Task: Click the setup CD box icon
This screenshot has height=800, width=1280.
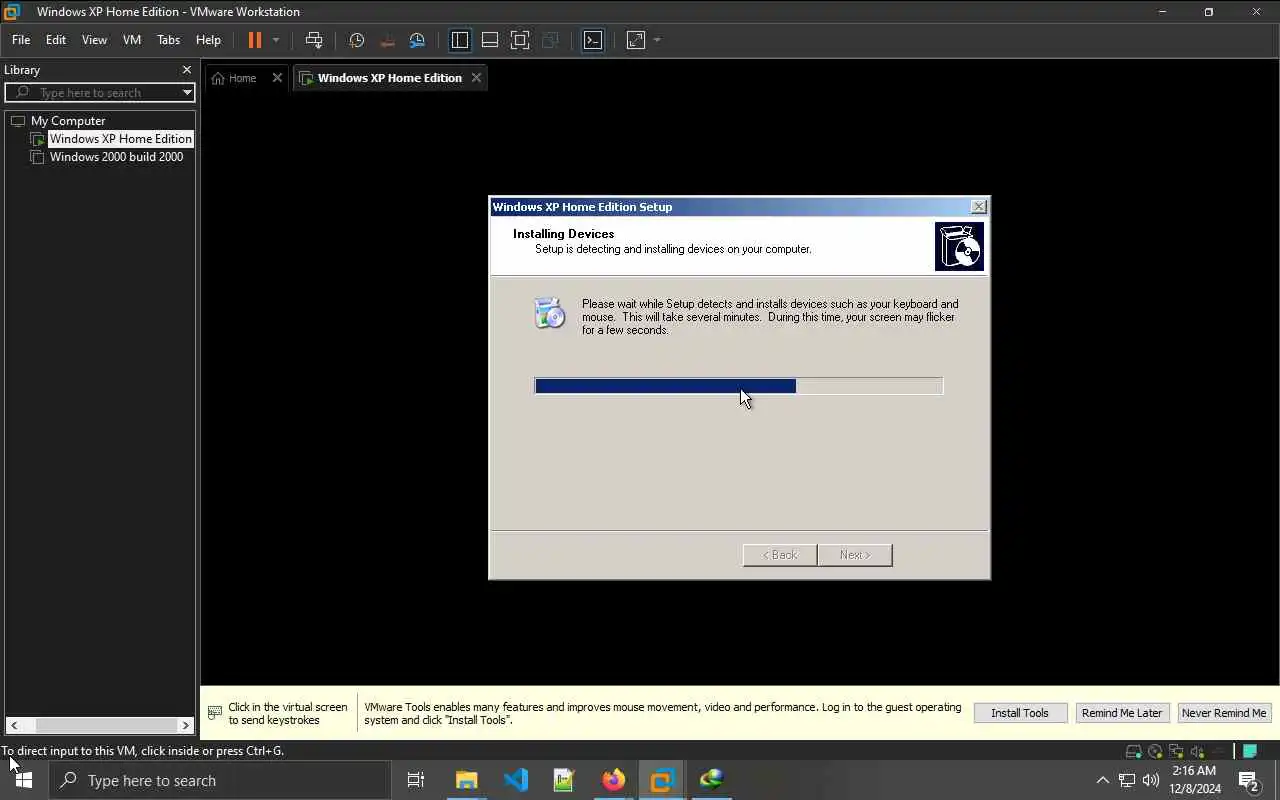Action: tap(959, 246)
